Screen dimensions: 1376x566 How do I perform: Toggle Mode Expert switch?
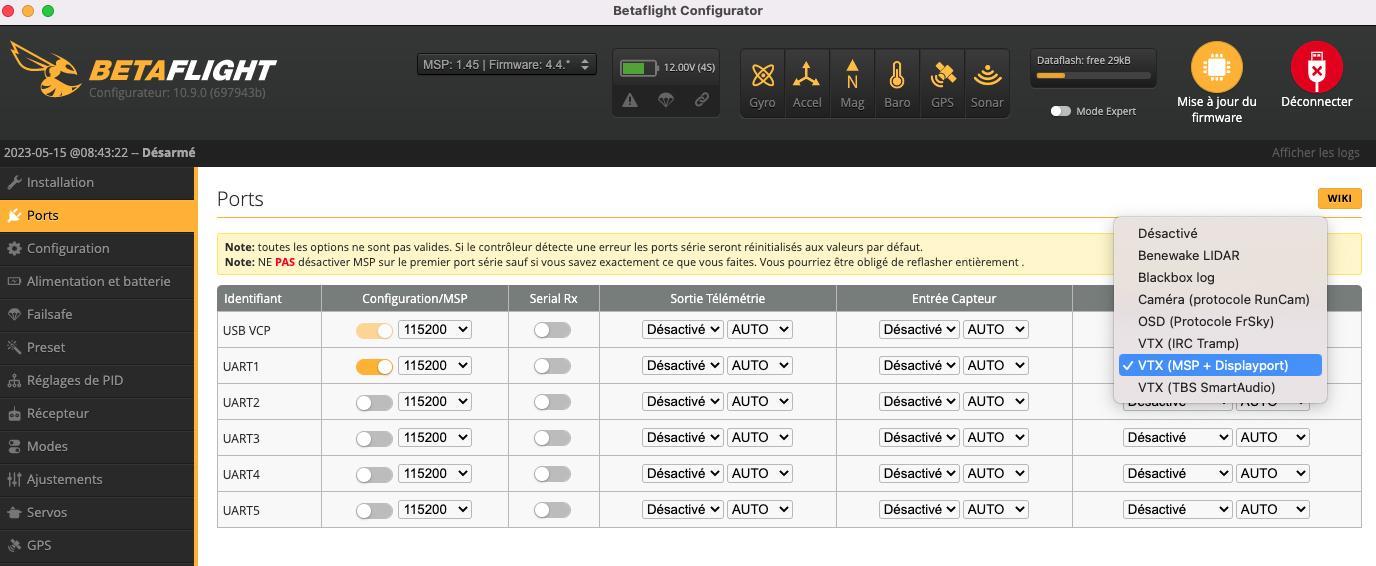[1060, 111]
